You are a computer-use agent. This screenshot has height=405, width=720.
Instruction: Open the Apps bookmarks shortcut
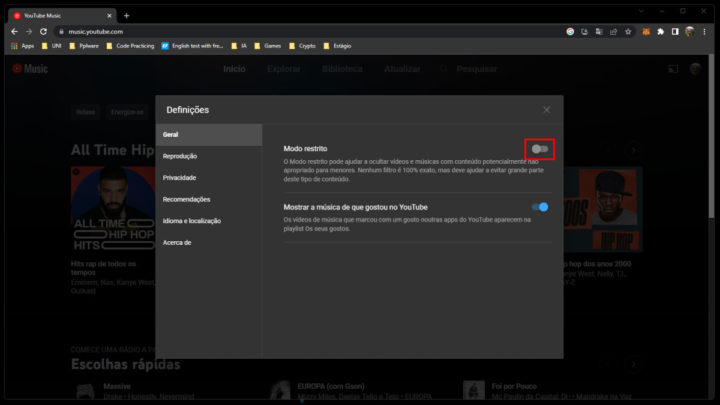(22, 46)
